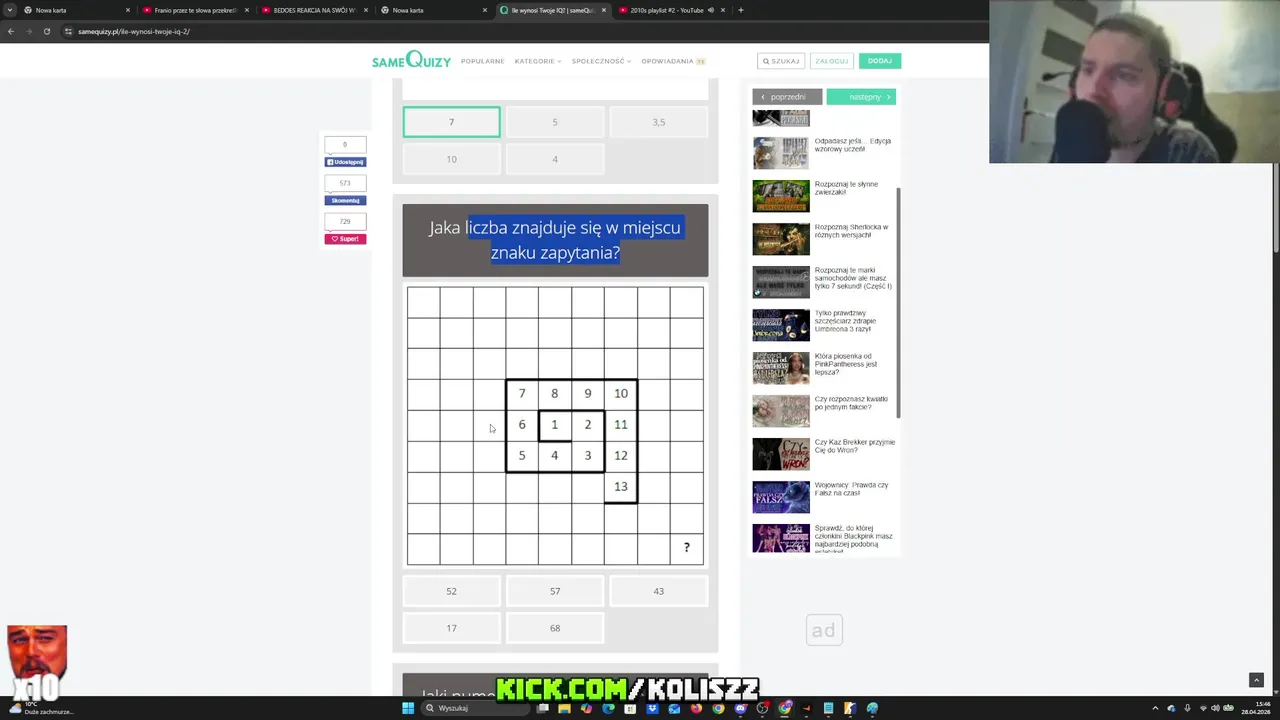
Task: Show hidden tray icons chevron
Action: (1155, 708)
